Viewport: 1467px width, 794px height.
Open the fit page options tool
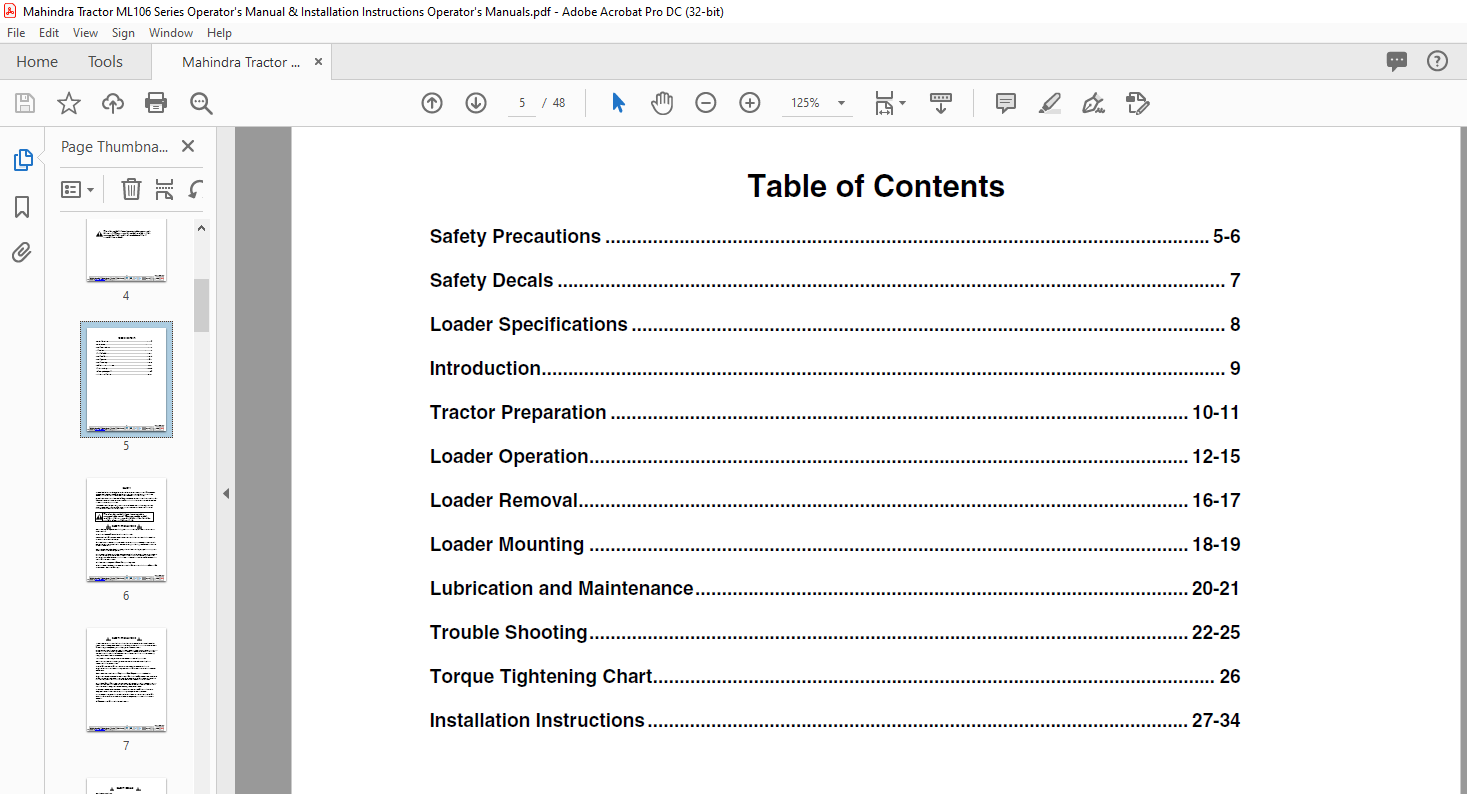click(889, 103)
